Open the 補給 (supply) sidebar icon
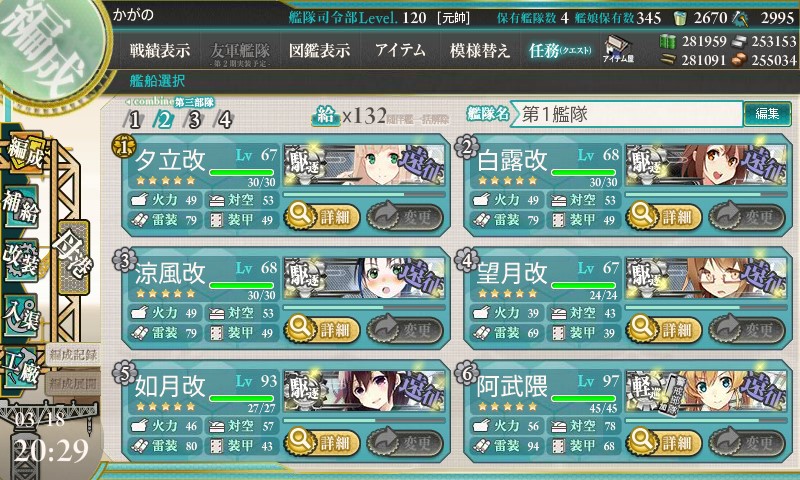This screenshot has width=800, height=480. [x=21, y=206]
